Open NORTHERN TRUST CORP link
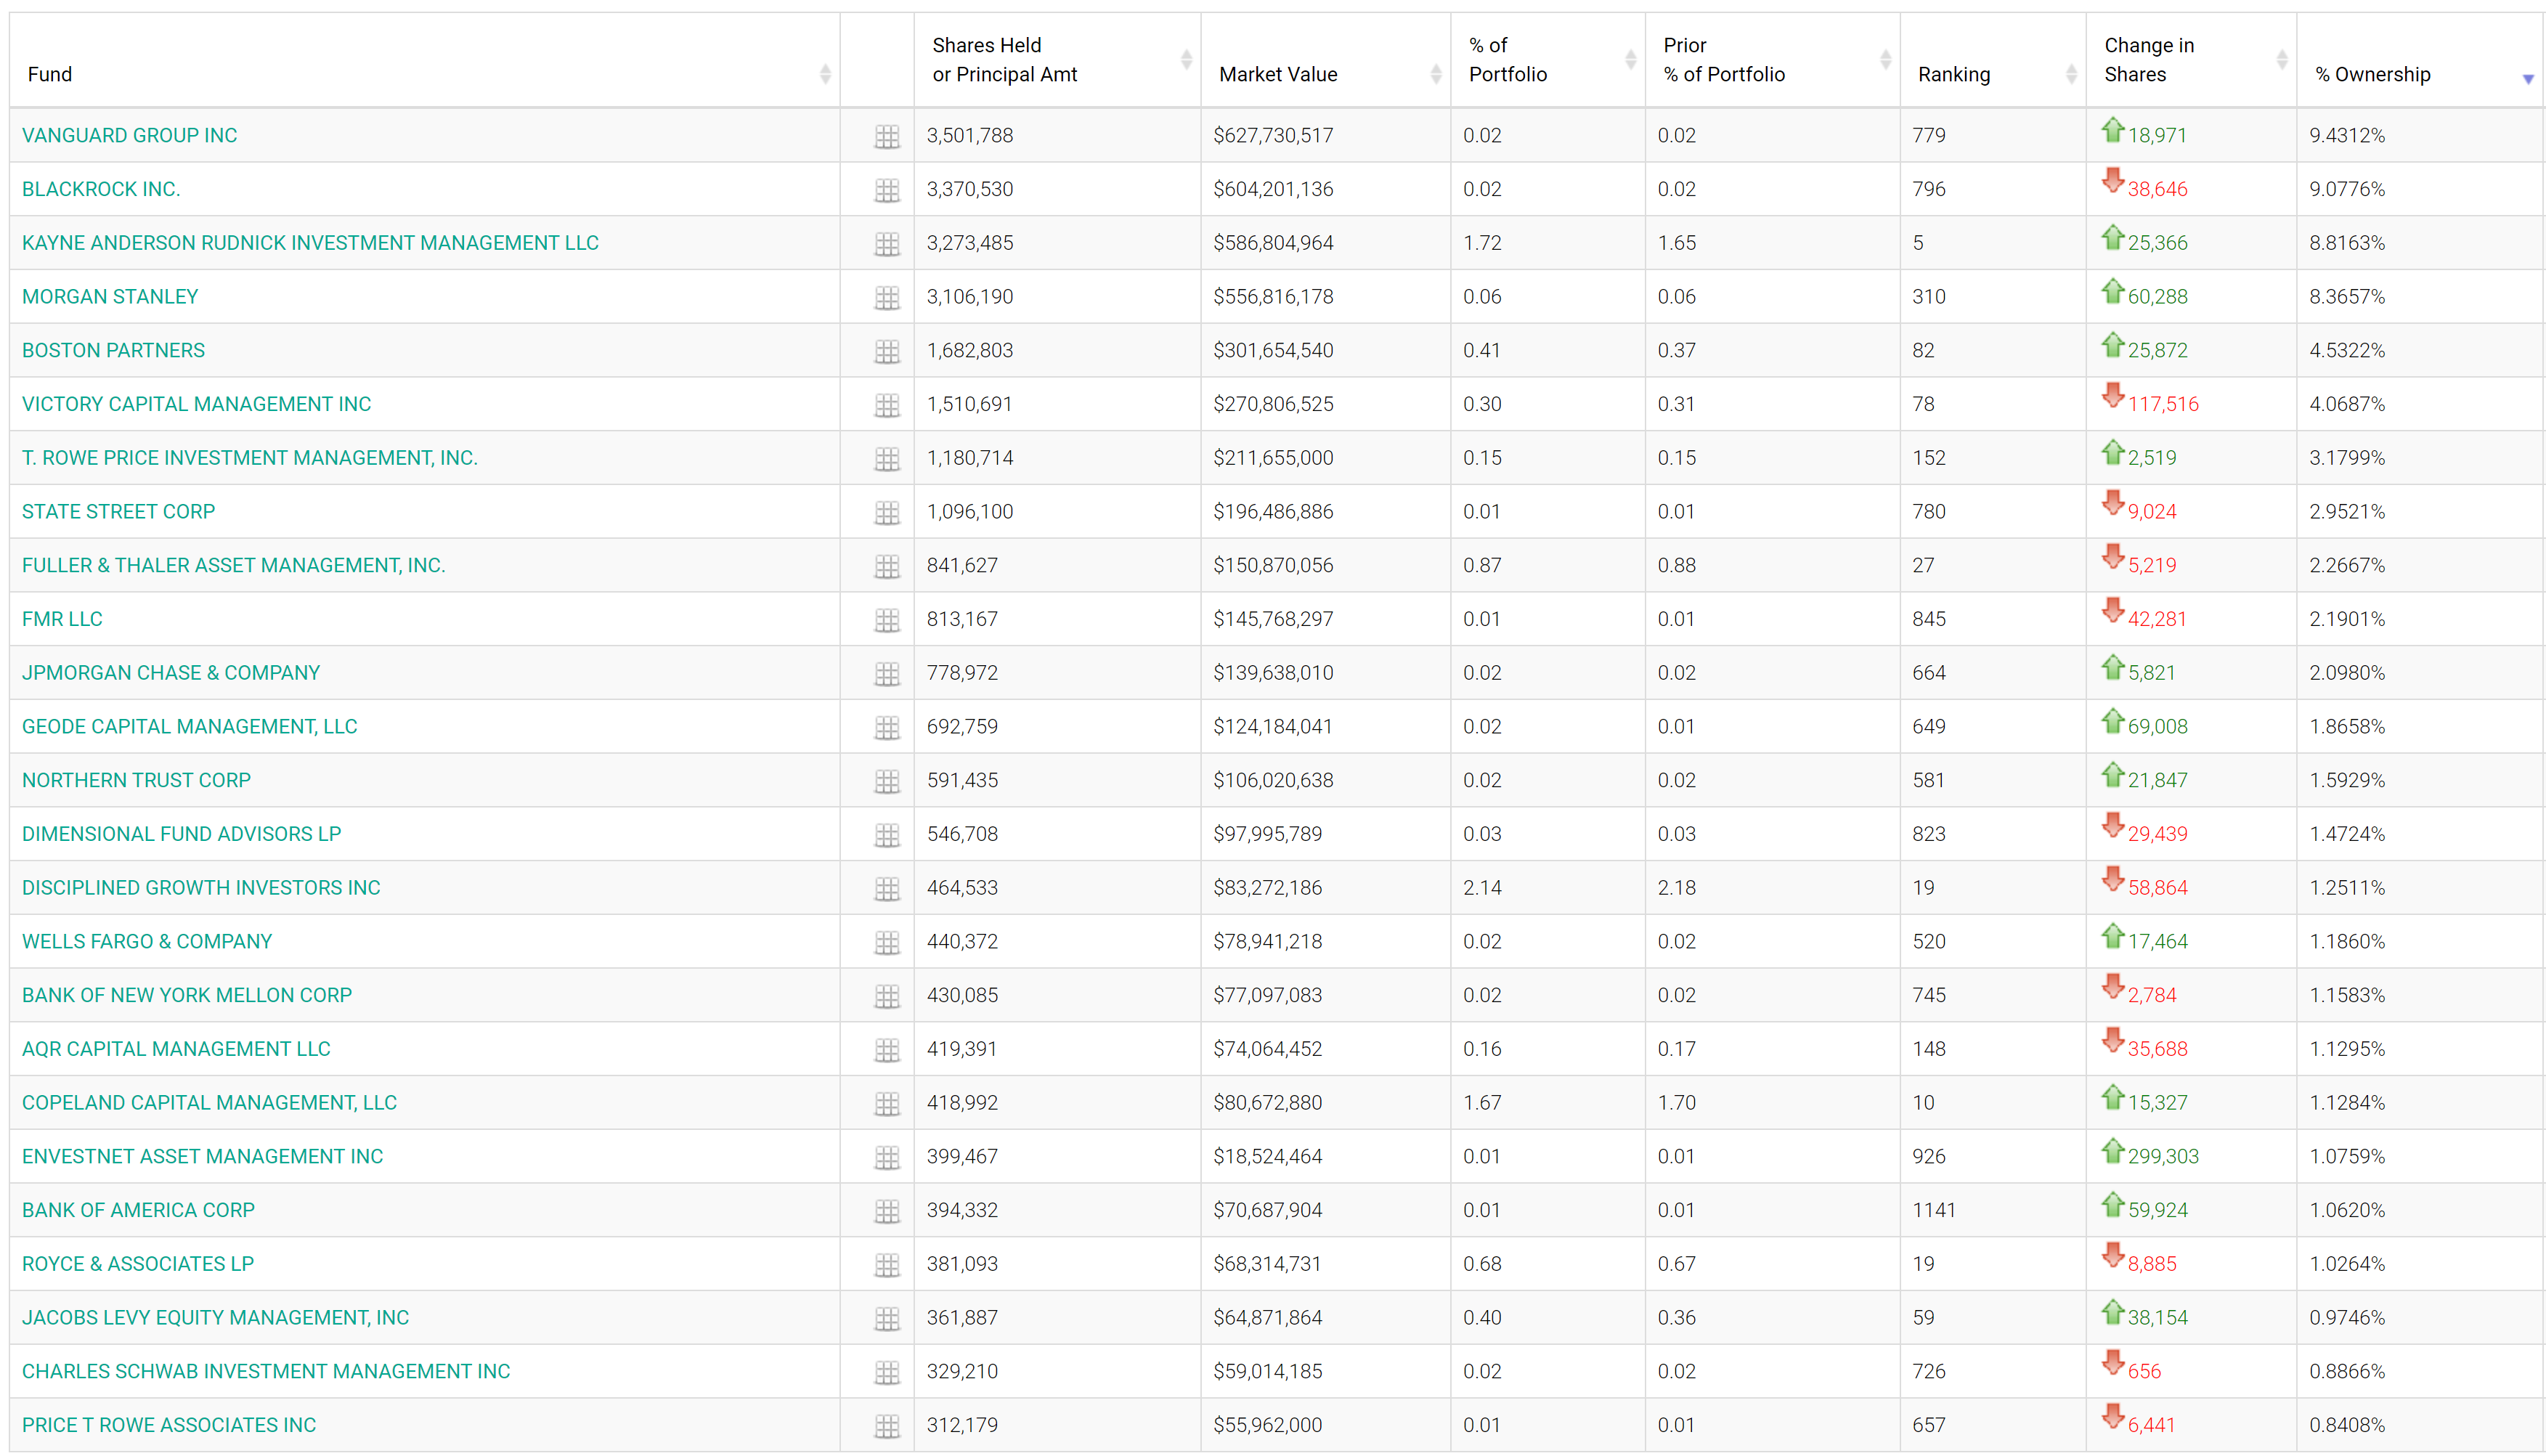 tap(136, 780)
